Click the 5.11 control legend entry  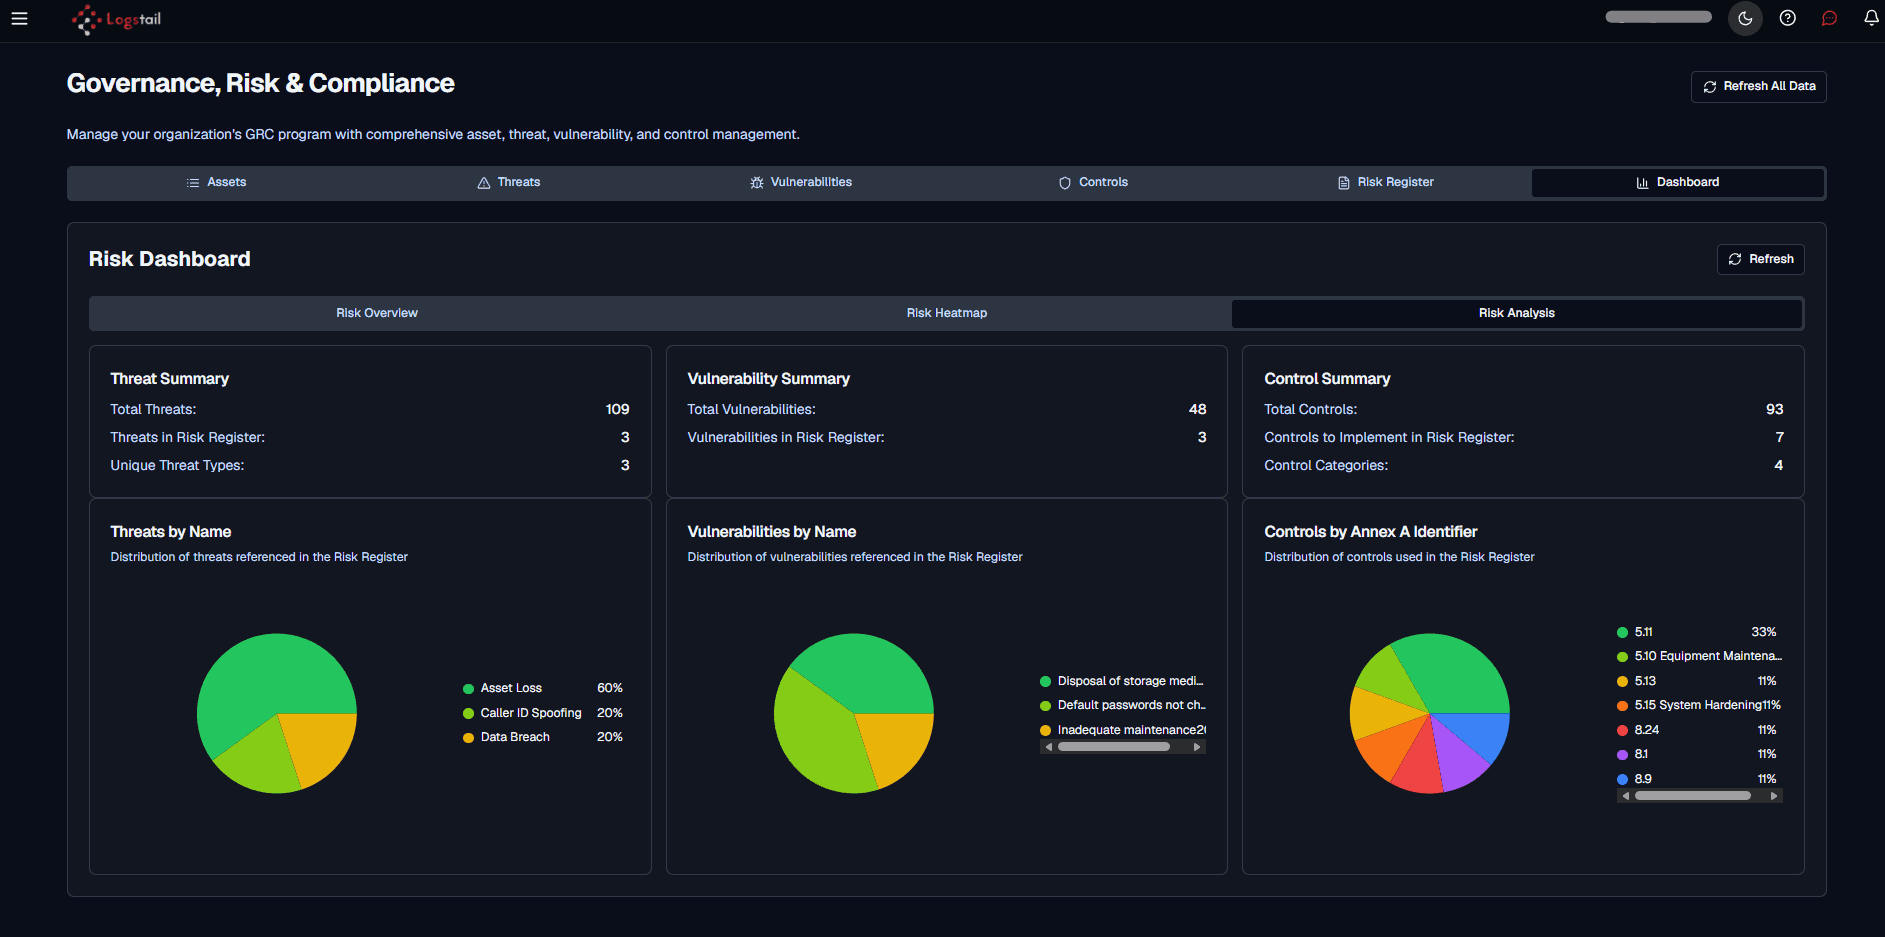1698,632
